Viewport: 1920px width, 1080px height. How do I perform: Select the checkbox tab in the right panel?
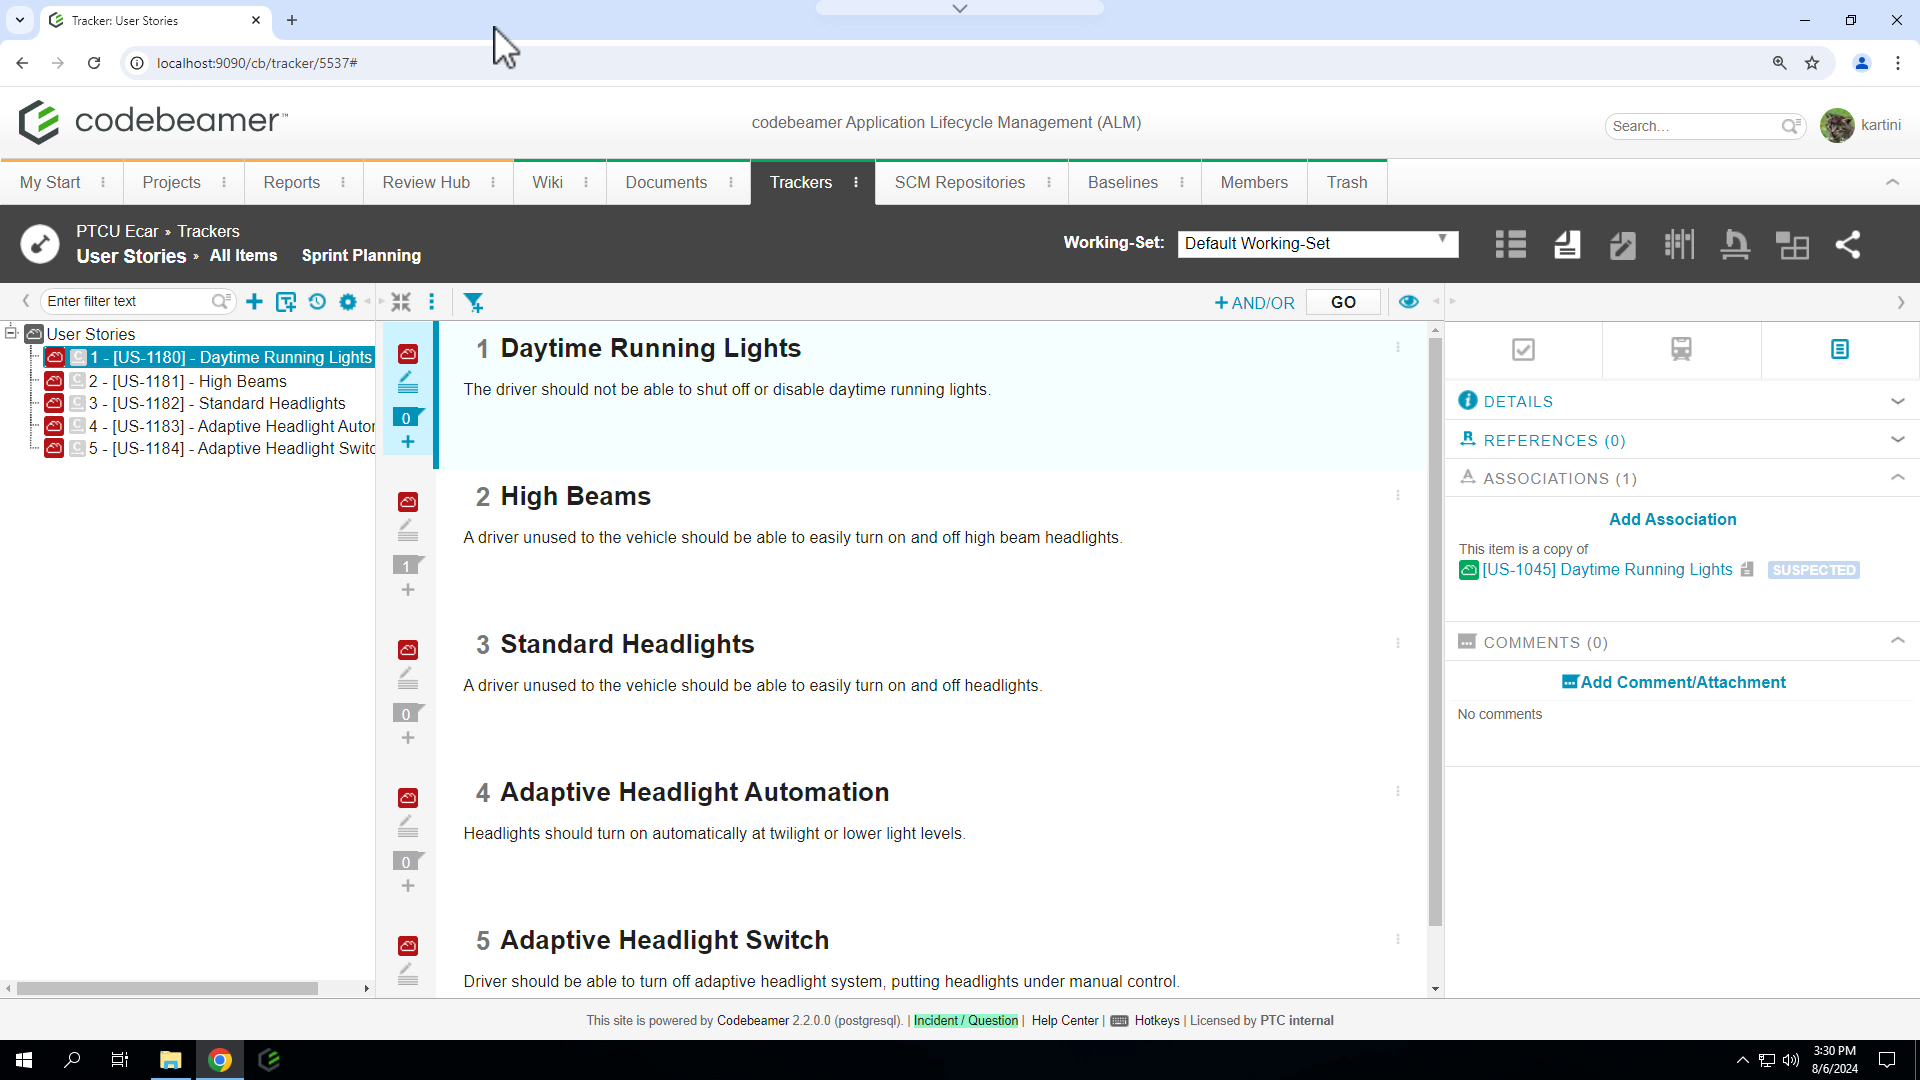(1523, 350)
